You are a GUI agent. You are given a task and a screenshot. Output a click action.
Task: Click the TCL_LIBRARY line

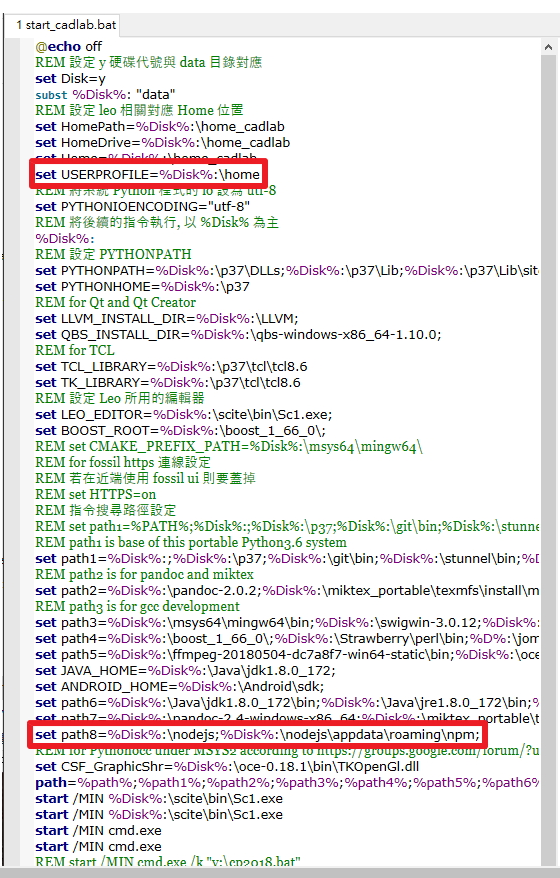click(171, 366)
